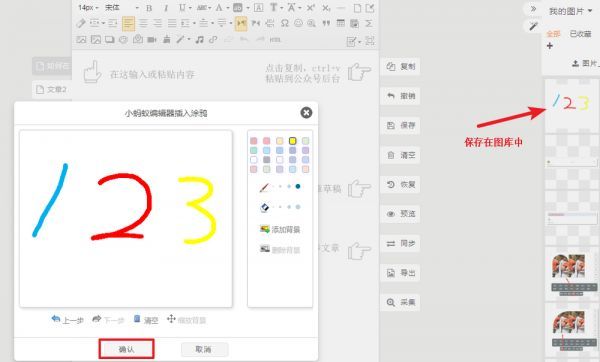Screen dimensions: 600x362
Task: Insert special character with the Omega icon
Action: click(x=284, y=23)
